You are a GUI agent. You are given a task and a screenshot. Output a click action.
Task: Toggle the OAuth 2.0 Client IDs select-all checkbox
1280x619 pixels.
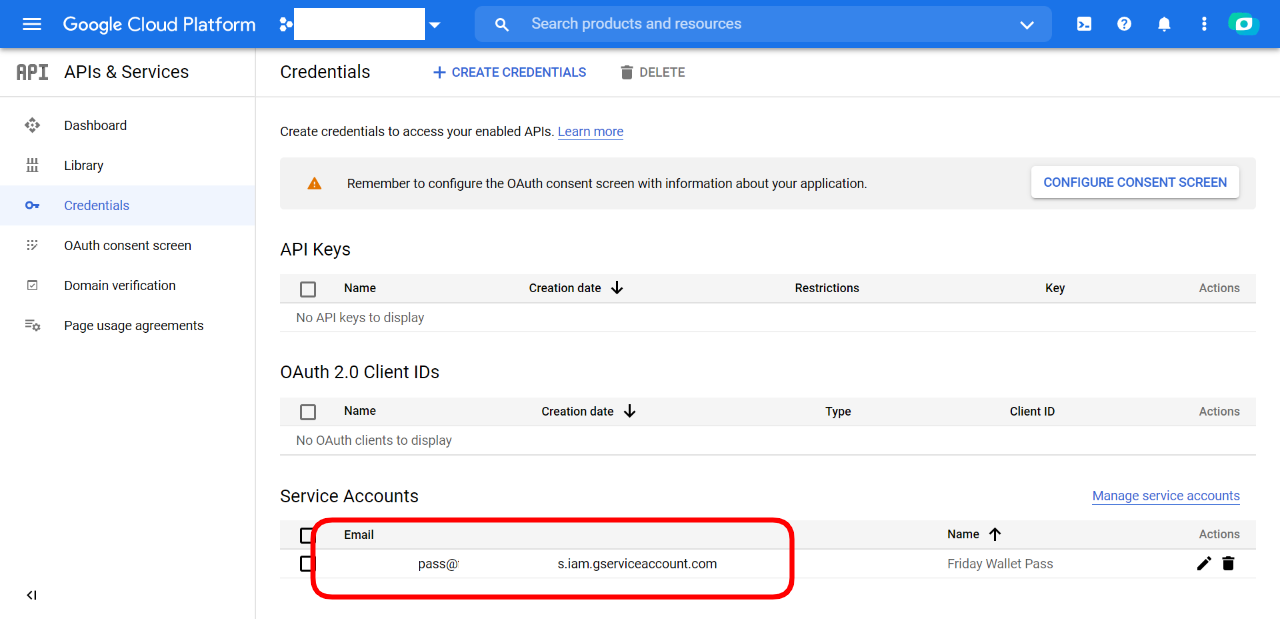coord(308,412)
